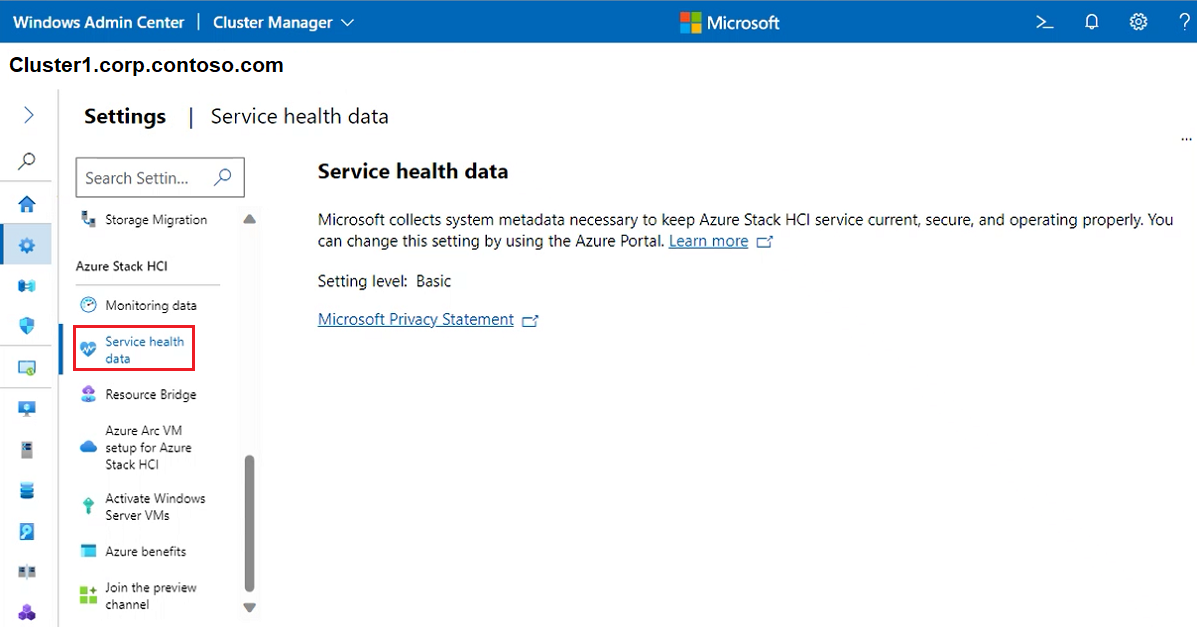
Task: Open global settings gear in top bar
Action: 1138,21
